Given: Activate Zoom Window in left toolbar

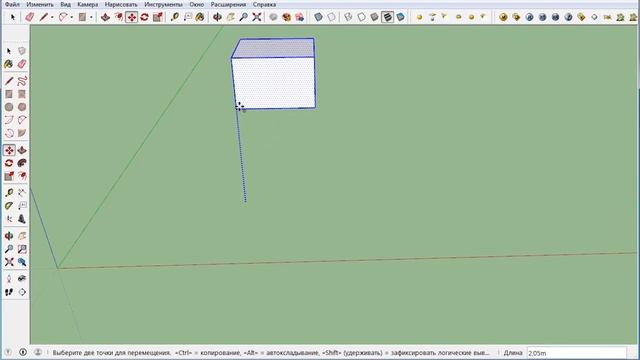Looking at the screenshot, I should point(22,249).
